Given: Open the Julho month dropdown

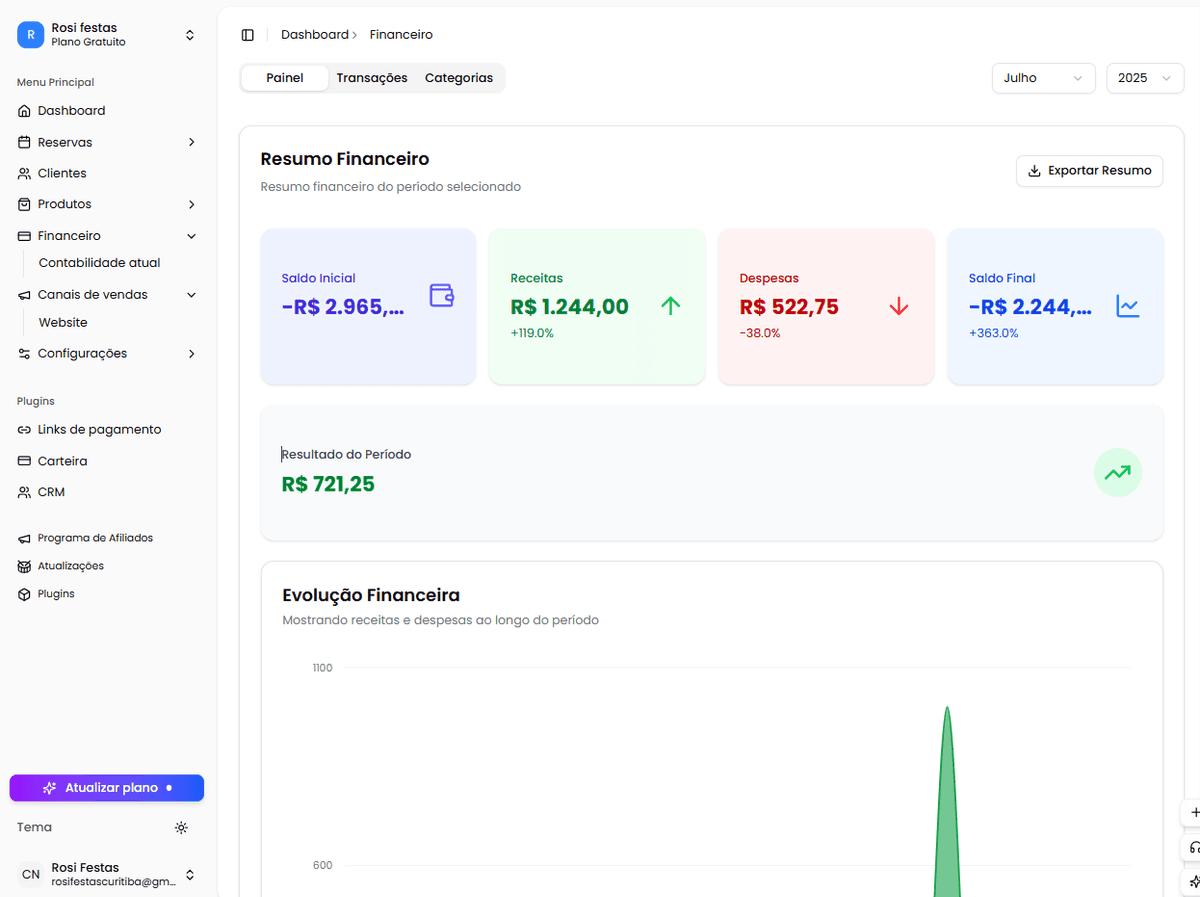Looking at the screenshot, I should (x=1043, y=78).
